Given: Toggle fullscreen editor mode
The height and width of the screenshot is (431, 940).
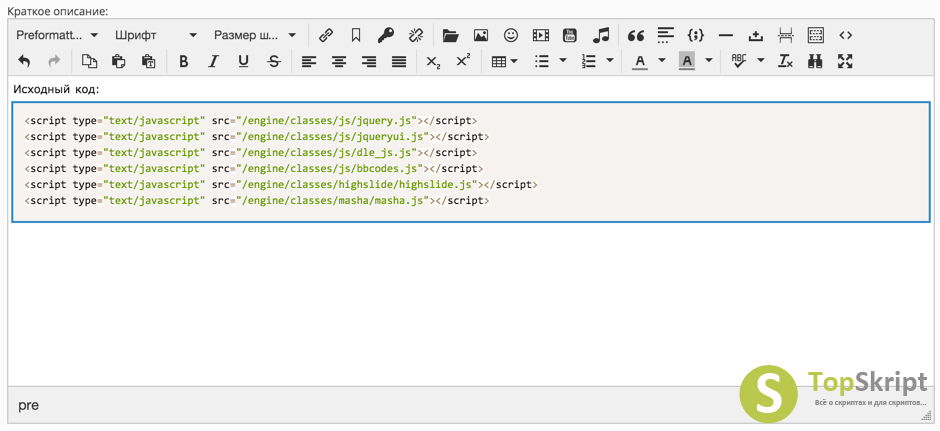Looking at the screenshot, I should [845, 61].
